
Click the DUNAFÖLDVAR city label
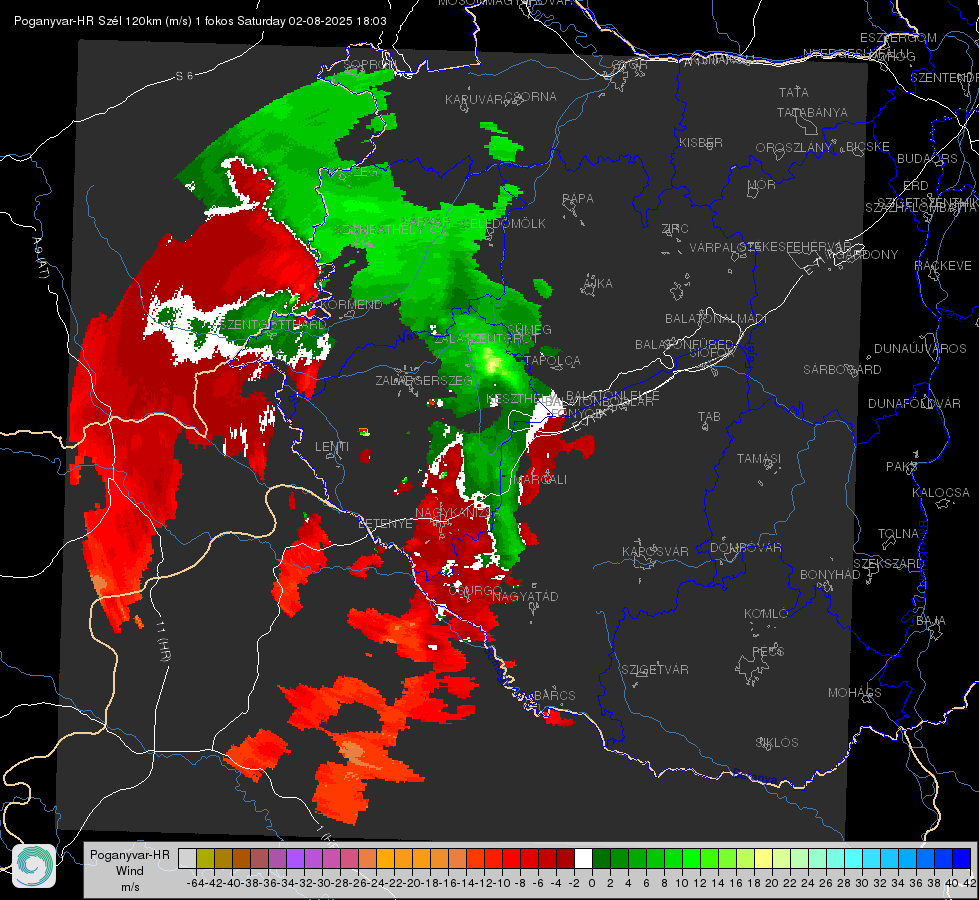tap(914, 404)
